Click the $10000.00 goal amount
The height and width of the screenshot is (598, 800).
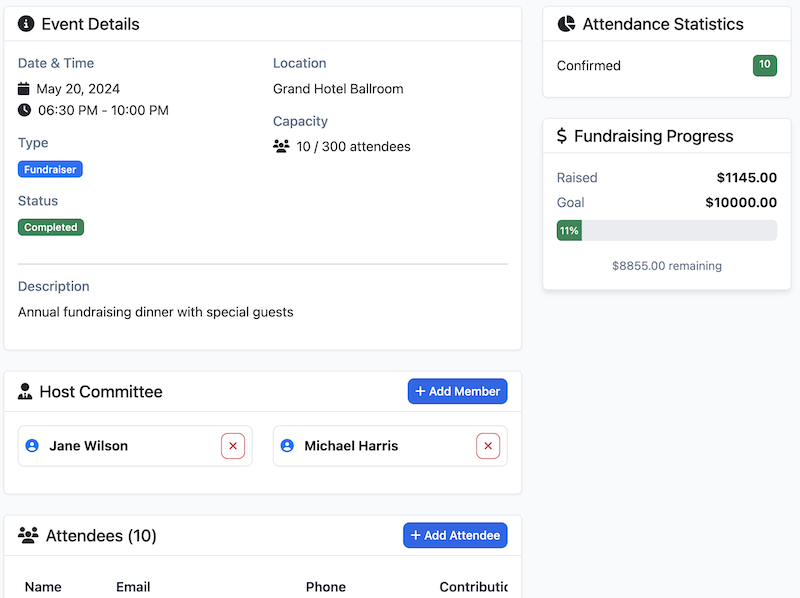pyautogui.click(x=741, y=203)
